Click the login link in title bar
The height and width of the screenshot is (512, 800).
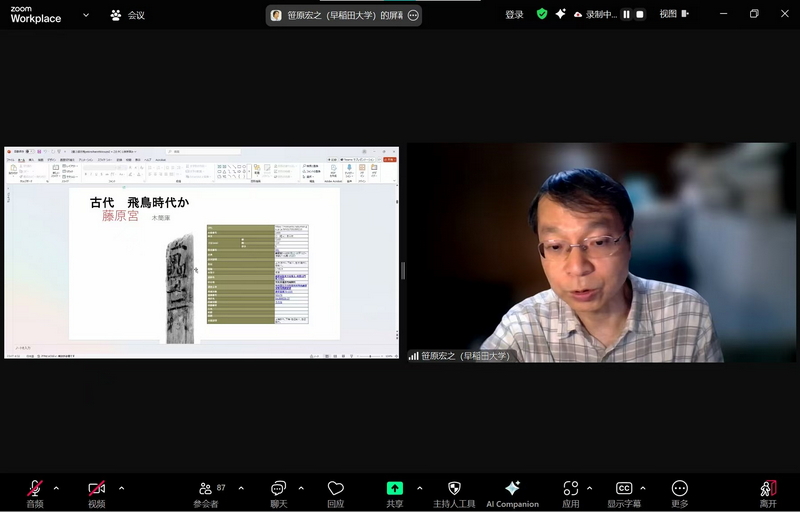point(514,15)
